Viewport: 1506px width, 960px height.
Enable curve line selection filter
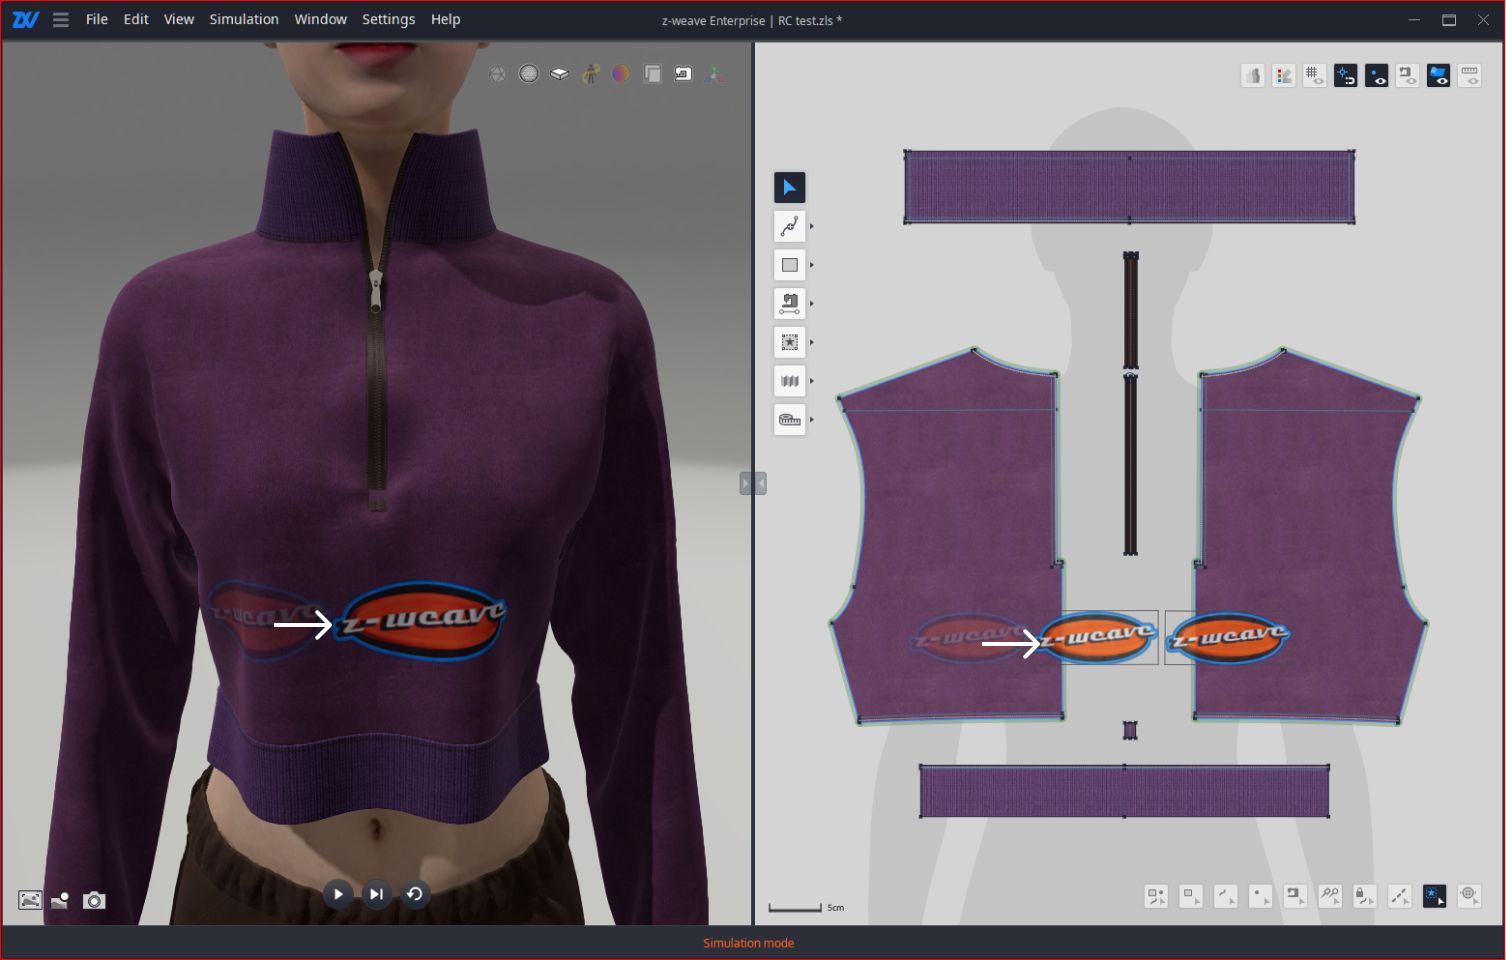1226,896
